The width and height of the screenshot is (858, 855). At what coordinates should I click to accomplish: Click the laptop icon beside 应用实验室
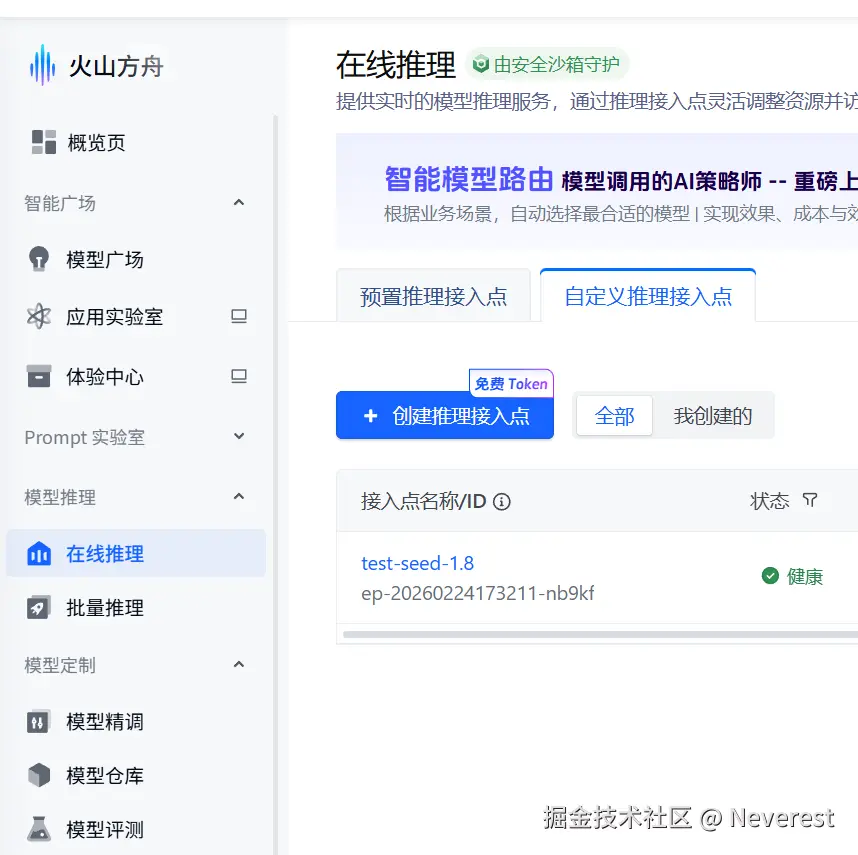click(239, 316)
